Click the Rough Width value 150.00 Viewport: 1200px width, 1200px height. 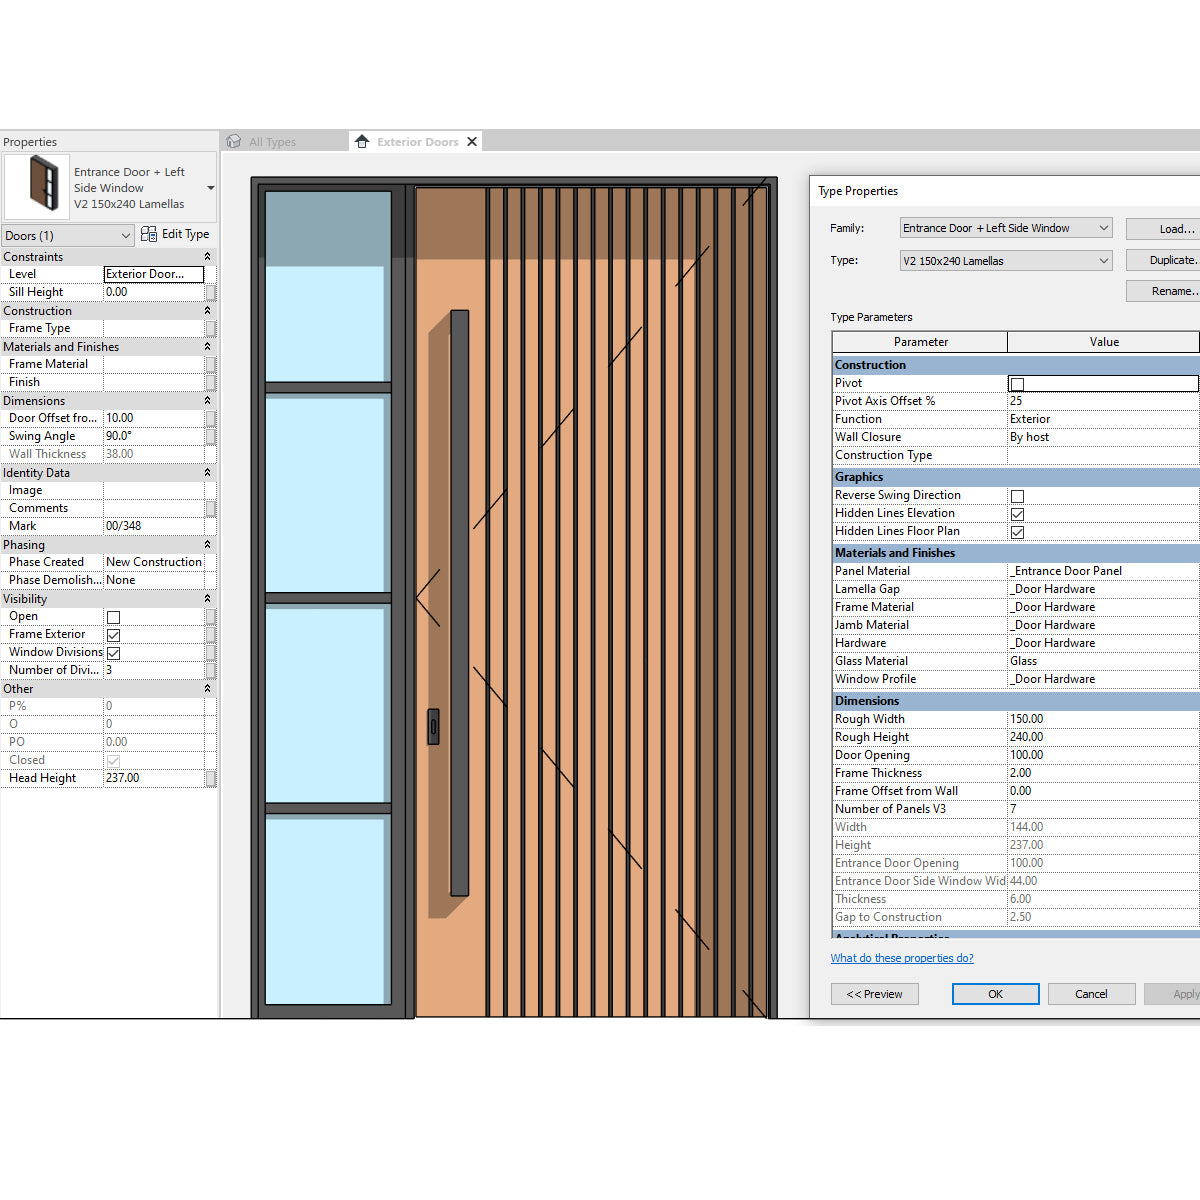coord(1103,719)
